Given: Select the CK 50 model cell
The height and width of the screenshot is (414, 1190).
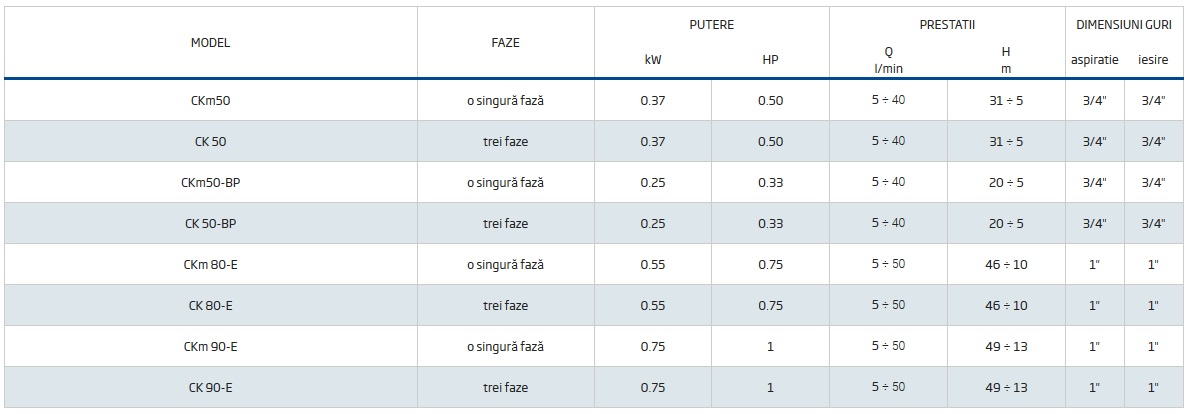Looking at the screenshot, I should click(x=210, y=142).
